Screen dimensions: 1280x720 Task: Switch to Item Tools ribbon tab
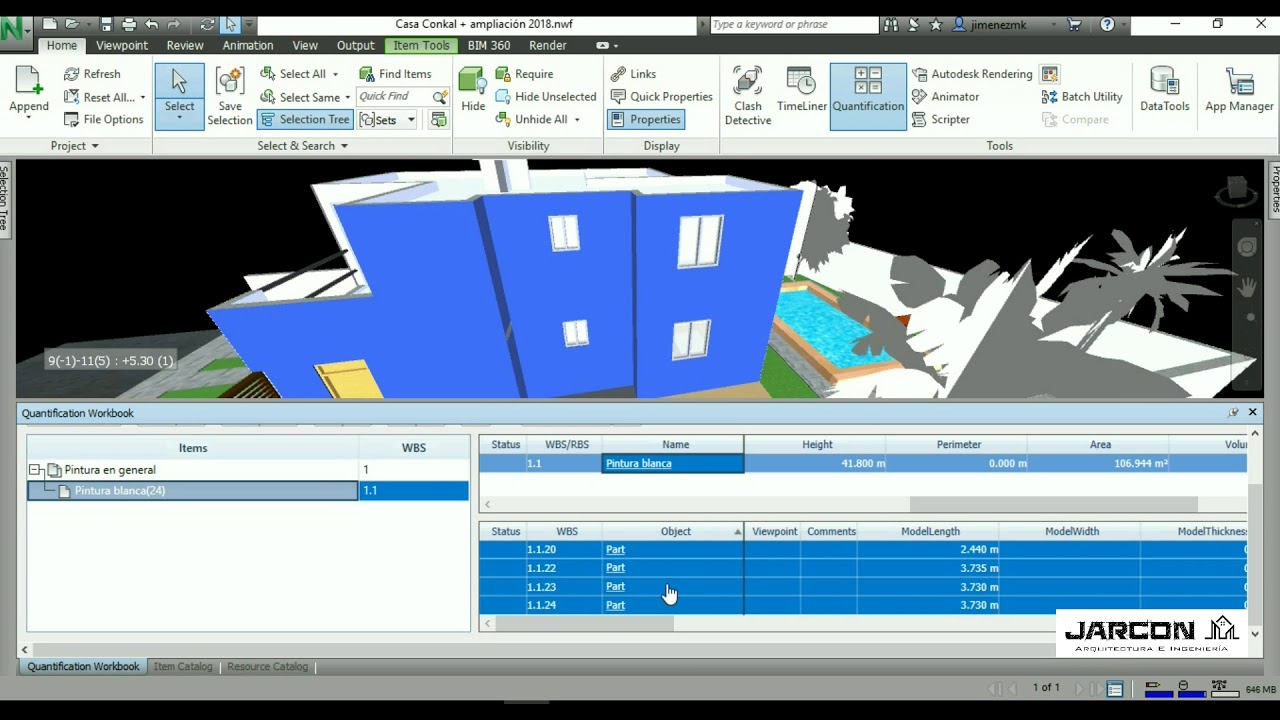421,45
